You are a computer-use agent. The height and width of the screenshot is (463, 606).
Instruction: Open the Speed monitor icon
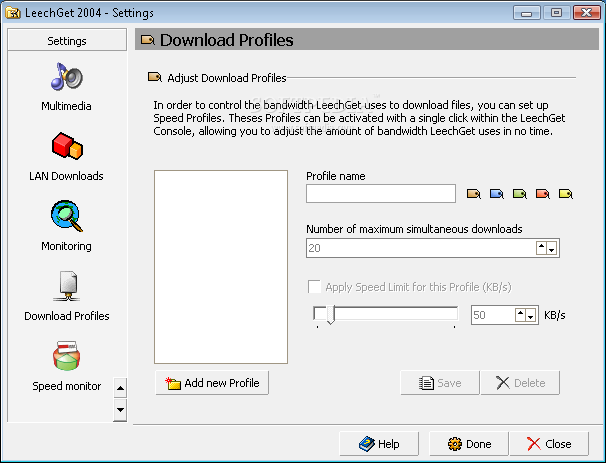click(x=66, y=356)
